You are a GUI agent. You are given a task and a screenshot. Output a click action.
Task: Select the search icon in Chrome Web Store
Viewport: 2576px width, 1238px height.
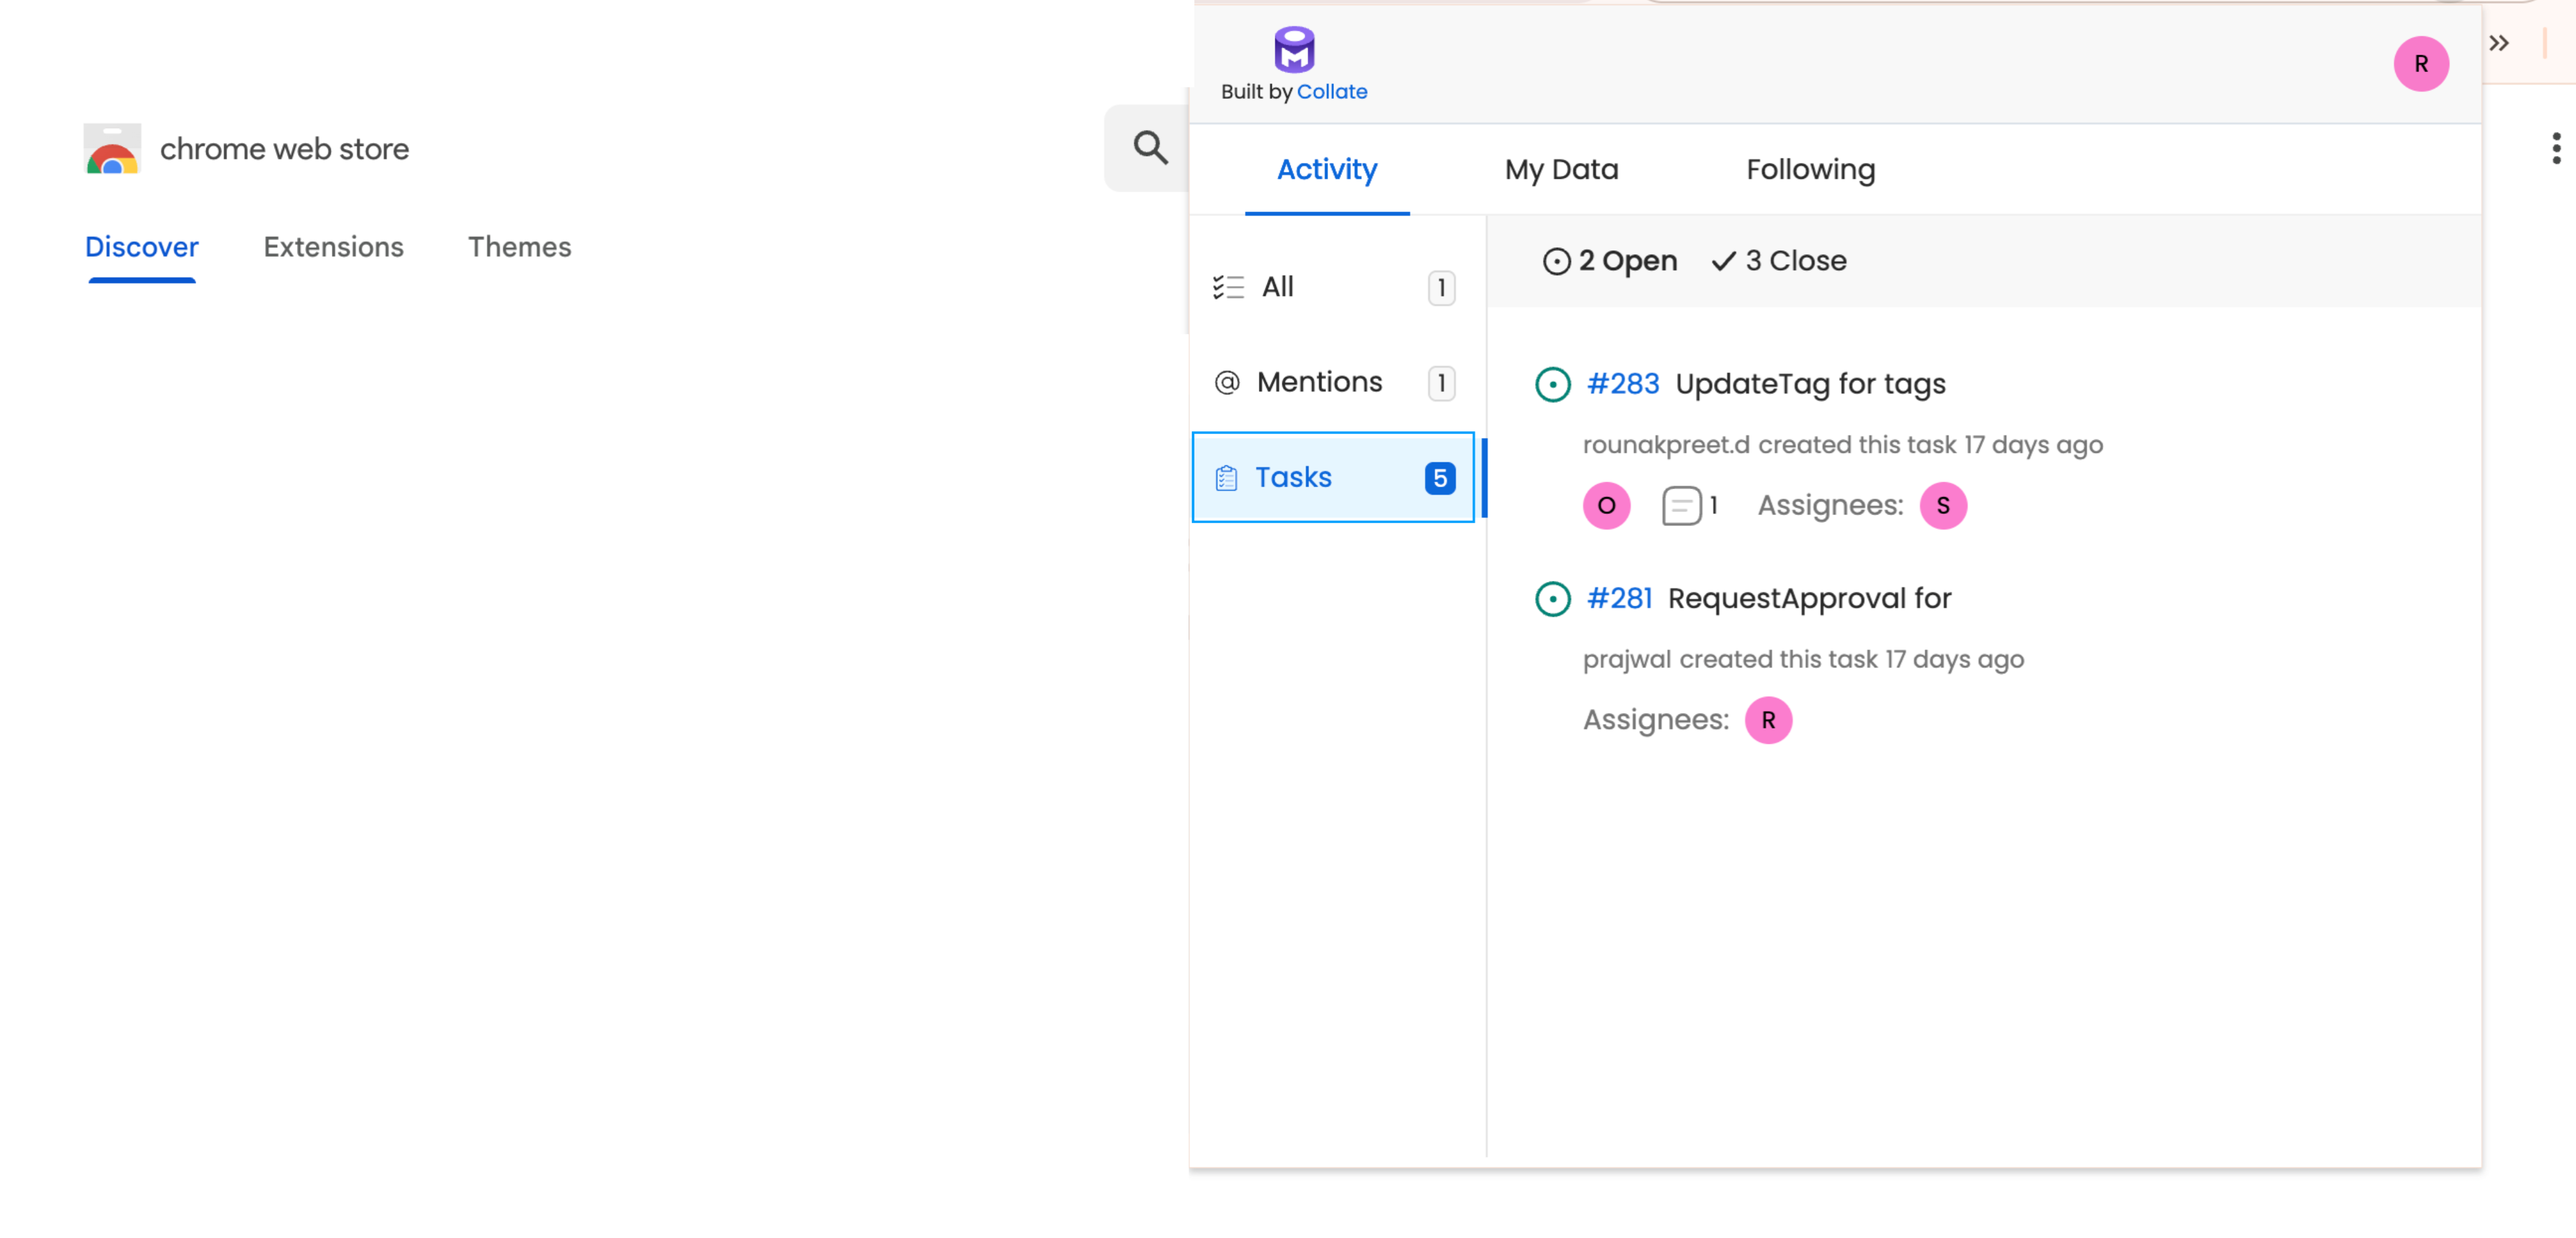point(1150,147)
